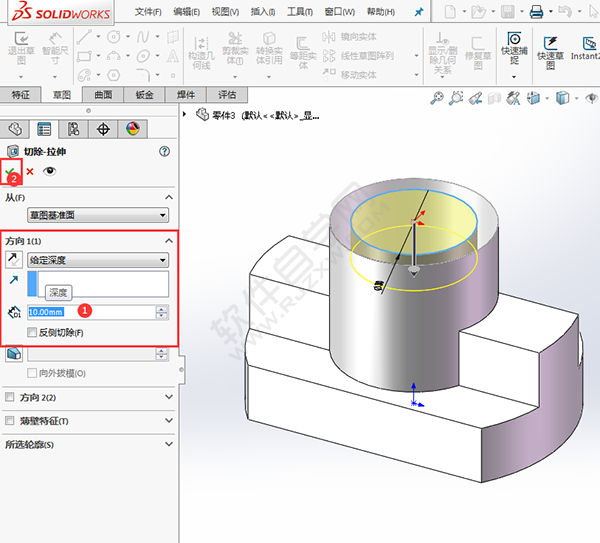Screen dimensions: 600x543
Task: Expand the 零件3 flyout tree arrow
Action: coord(185,114)
